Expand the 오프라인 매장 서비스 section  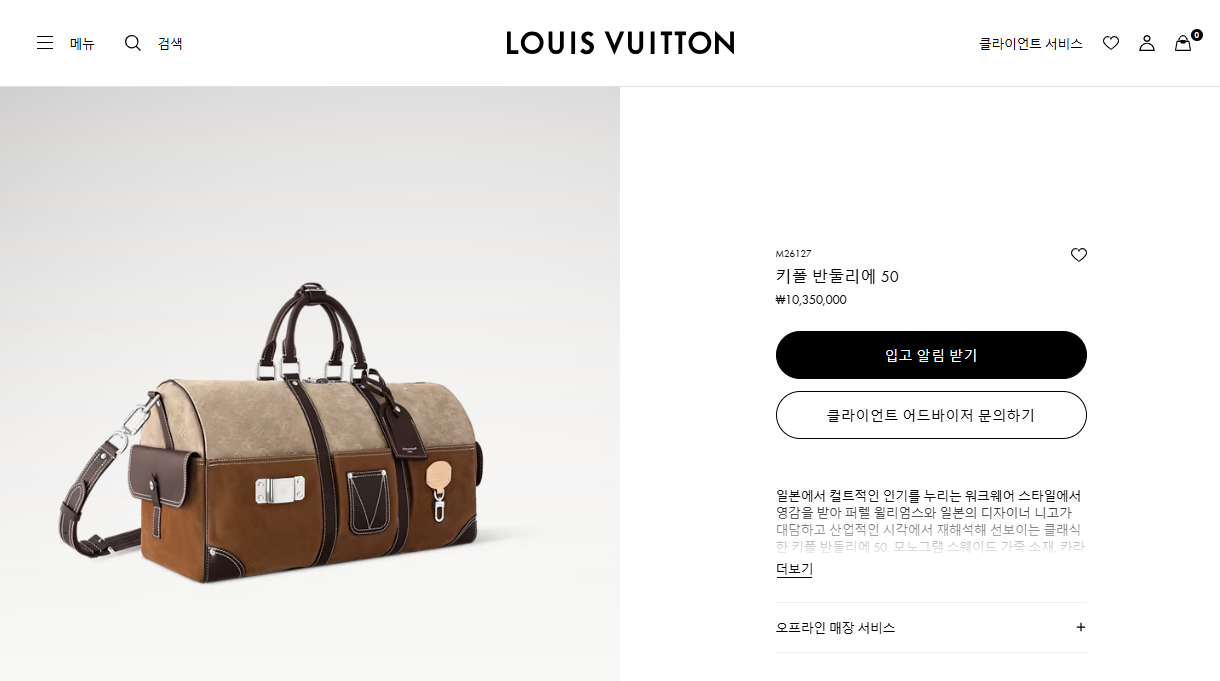click(931, 627)
